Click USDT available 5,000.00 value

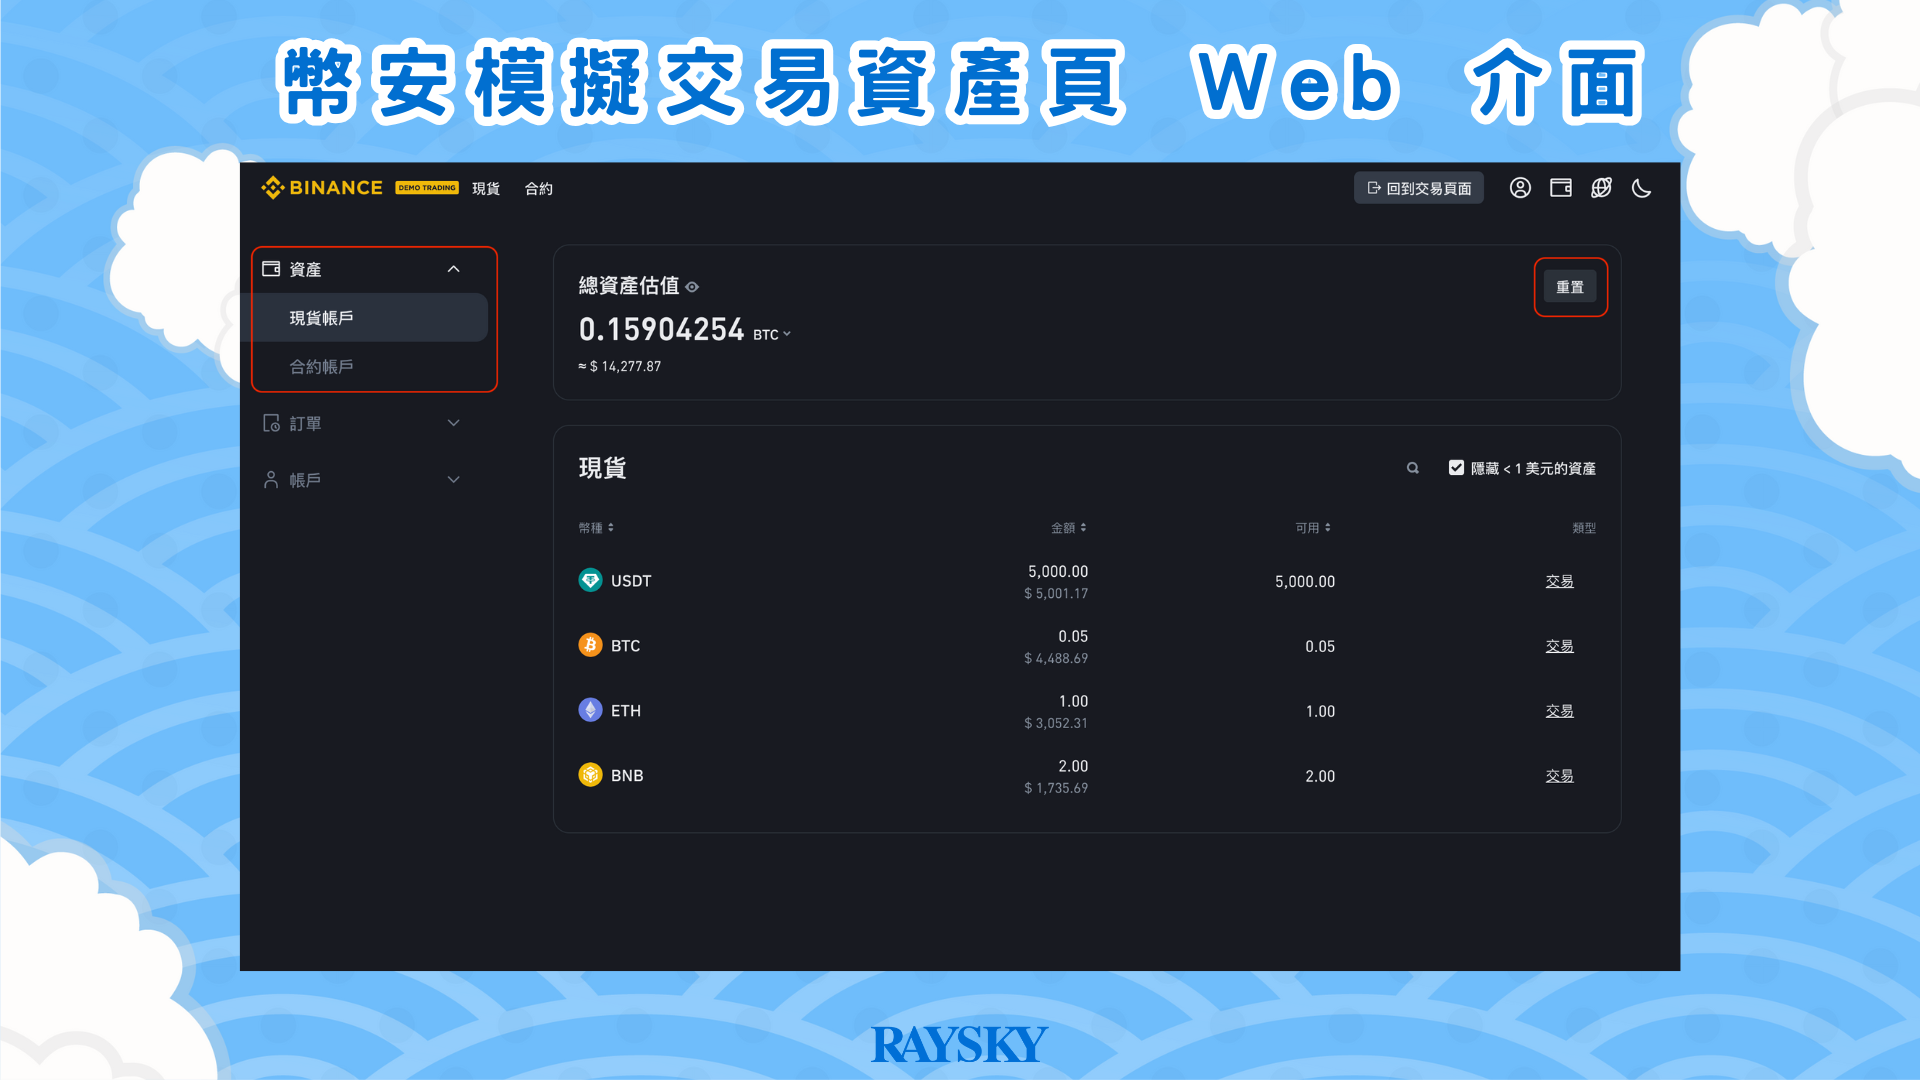1305,582
